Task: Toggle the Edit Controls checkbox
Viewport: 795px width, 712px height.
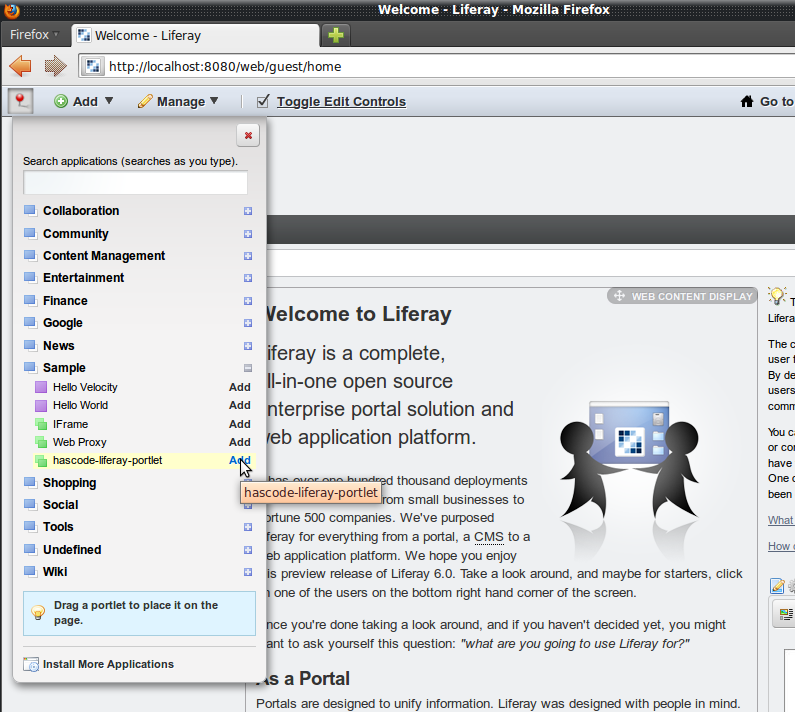Action: tap(263, 101)
